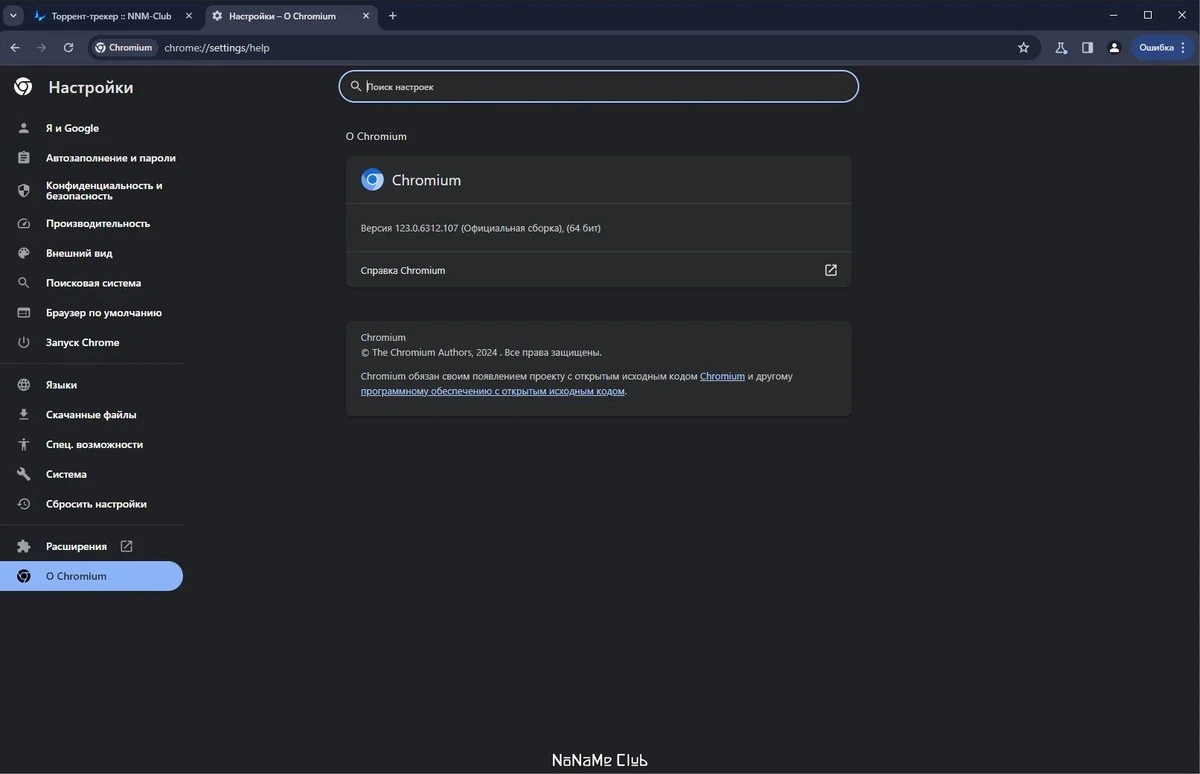Screen dimensions: 1200x774
Task: Close the NNM-Club tab
Action: 187,16
